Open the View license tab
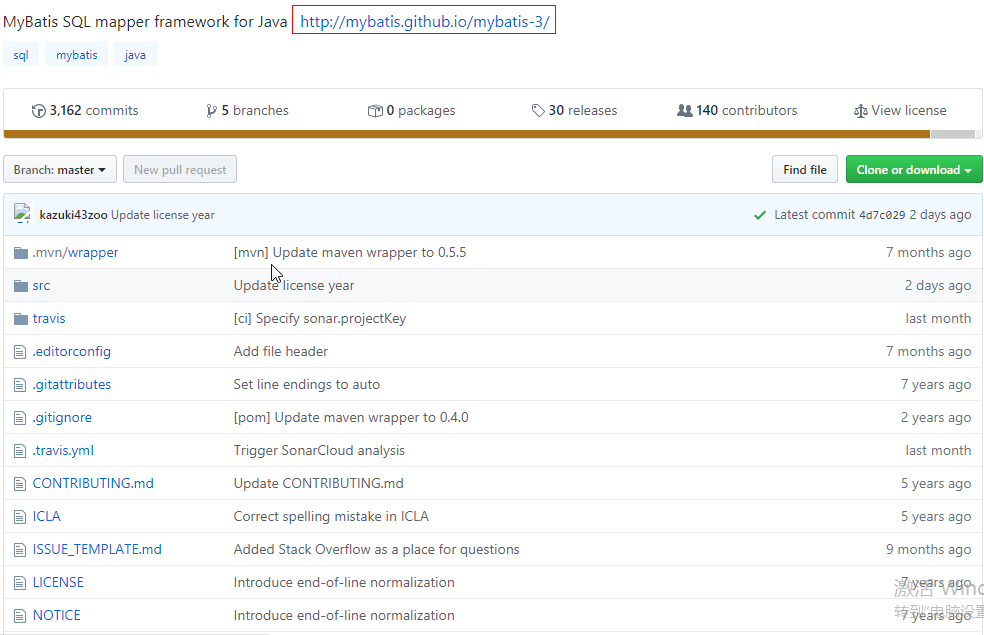Viewport: 984px width, 635px height. [x=900, y=110]
